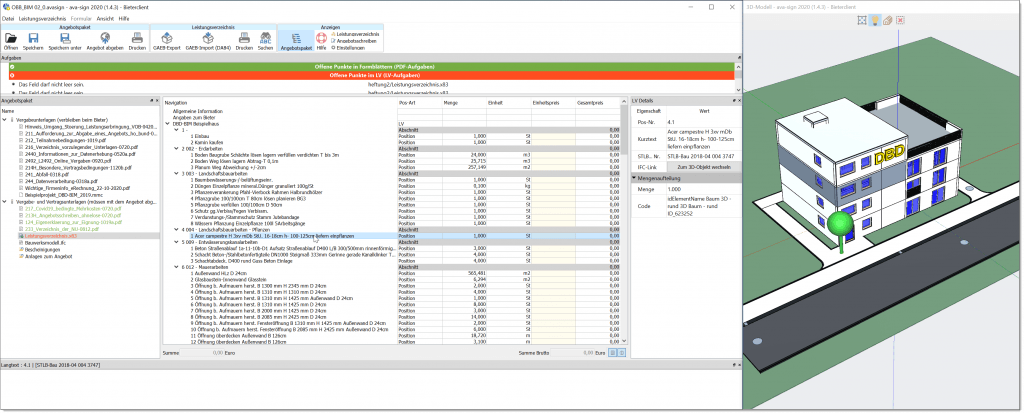Open the Leistungsverzeichnis menu
Screen dimensions: 1024x414
pyautogui.click(x=43, y=19)
